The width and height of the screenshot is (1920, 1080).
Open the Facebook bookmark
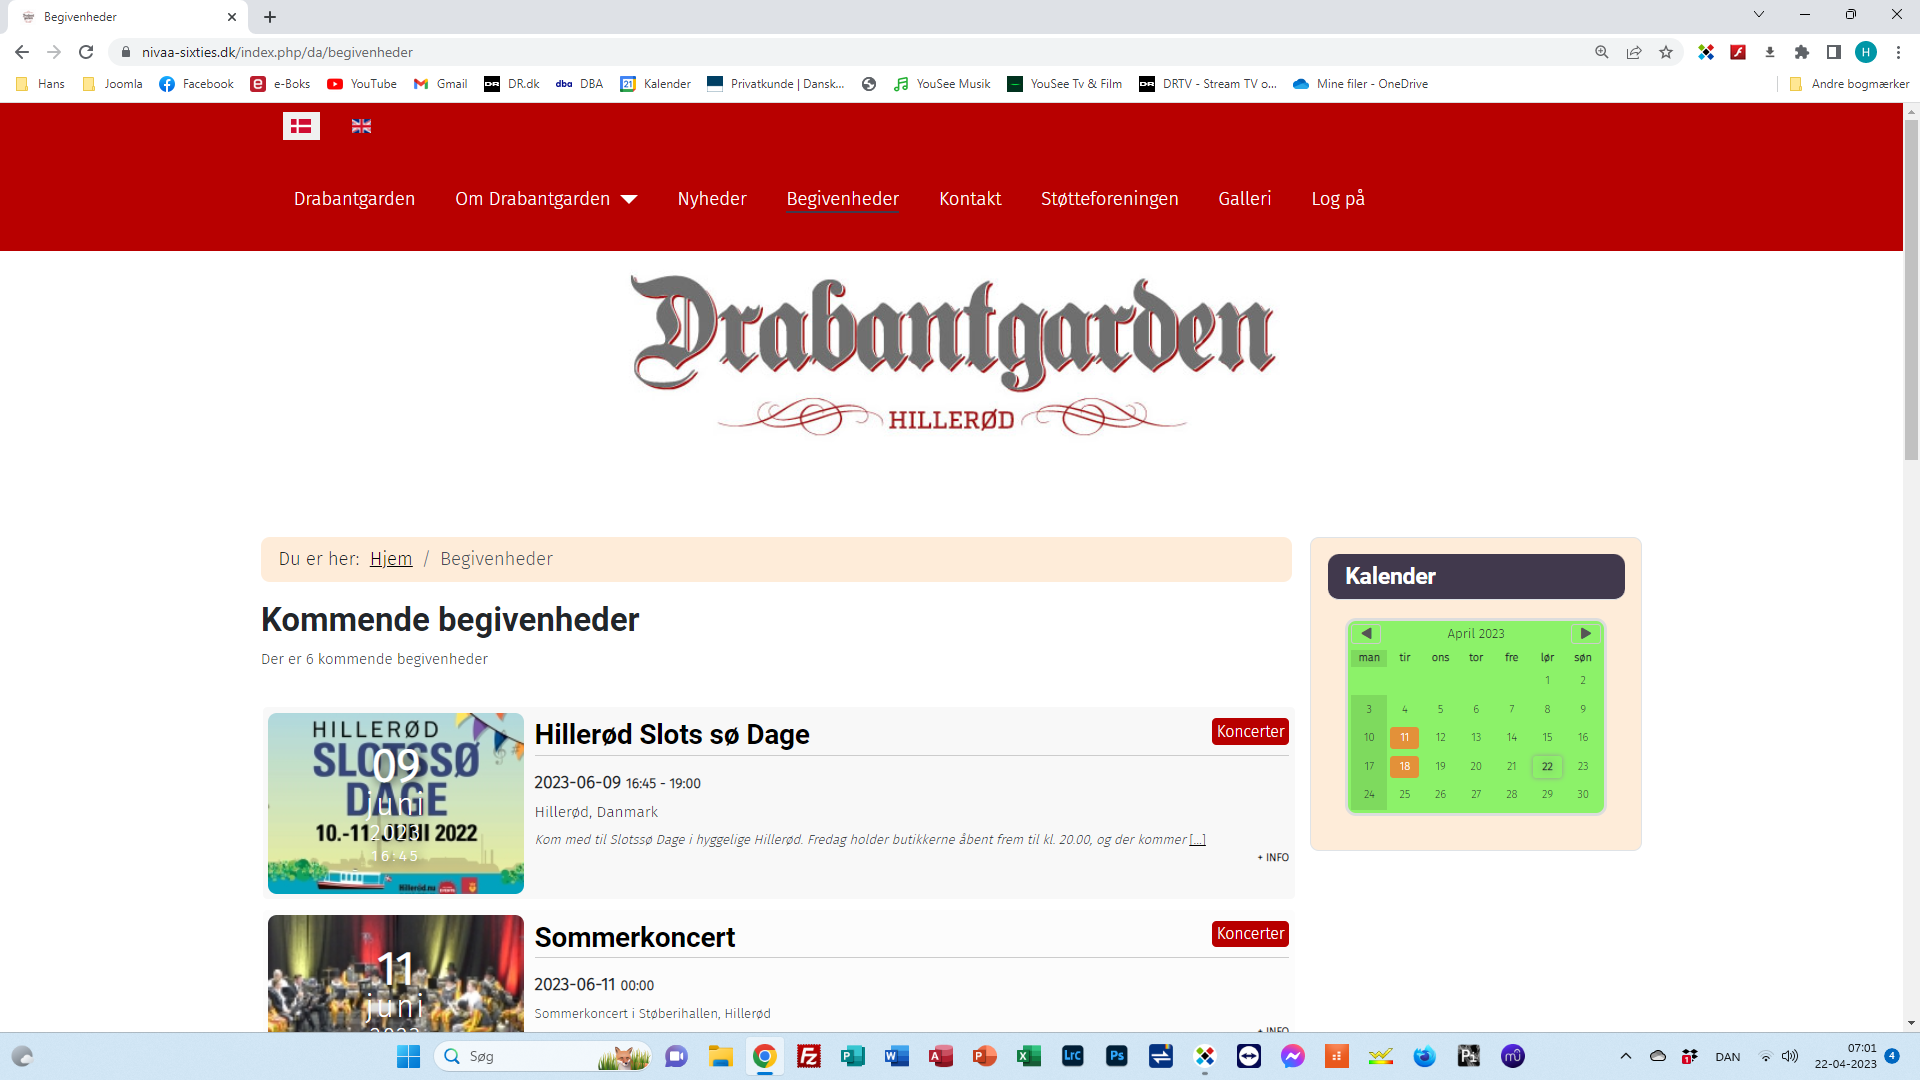click(197, 84)
